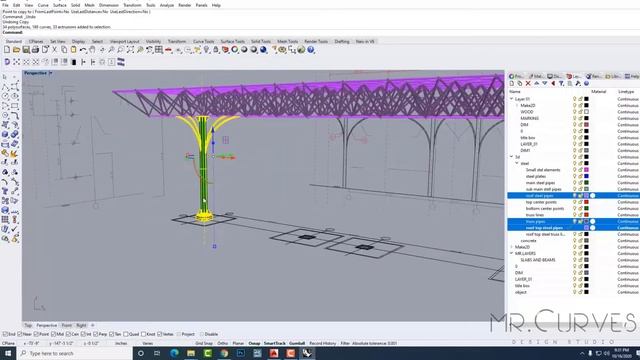Screen dimensions: 640x360
Task: Click the Paste clipboard icon
Action: point(73,50)
